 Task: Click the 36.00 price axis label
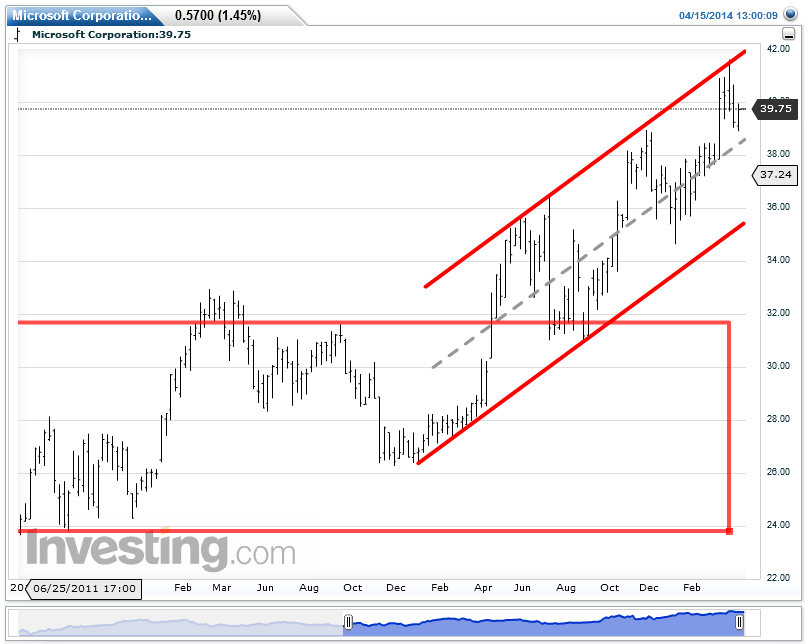coord(778,207)
